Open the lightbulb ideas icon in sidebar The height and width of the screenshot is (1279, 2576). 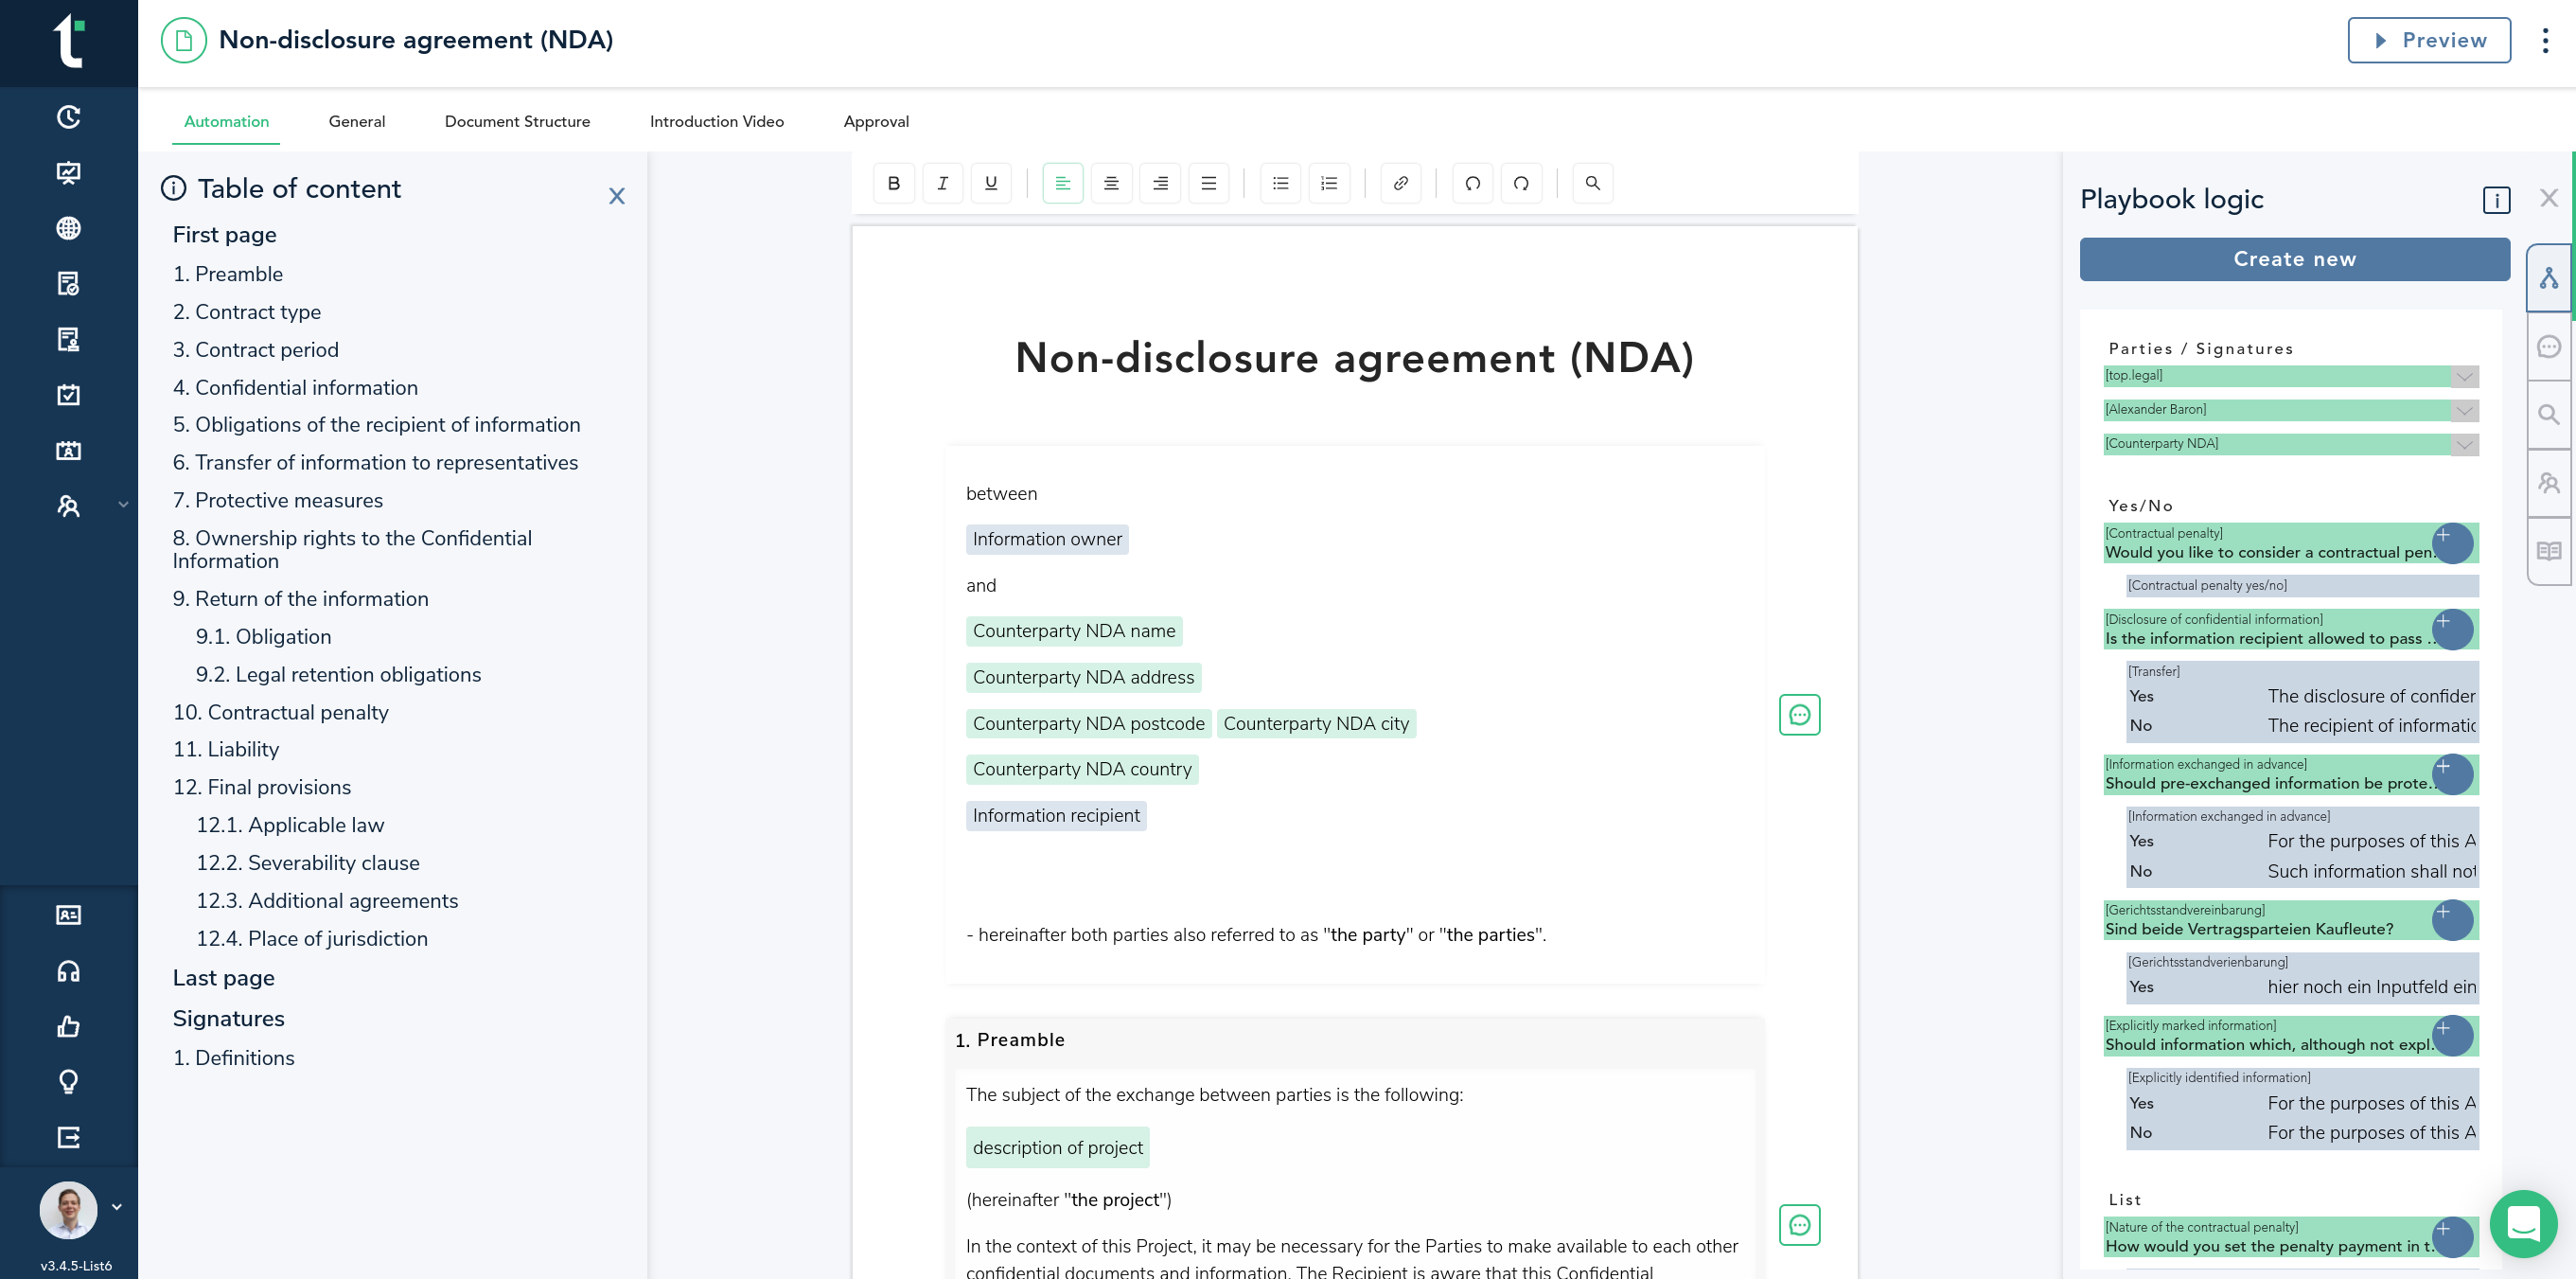coord(68,1081)
